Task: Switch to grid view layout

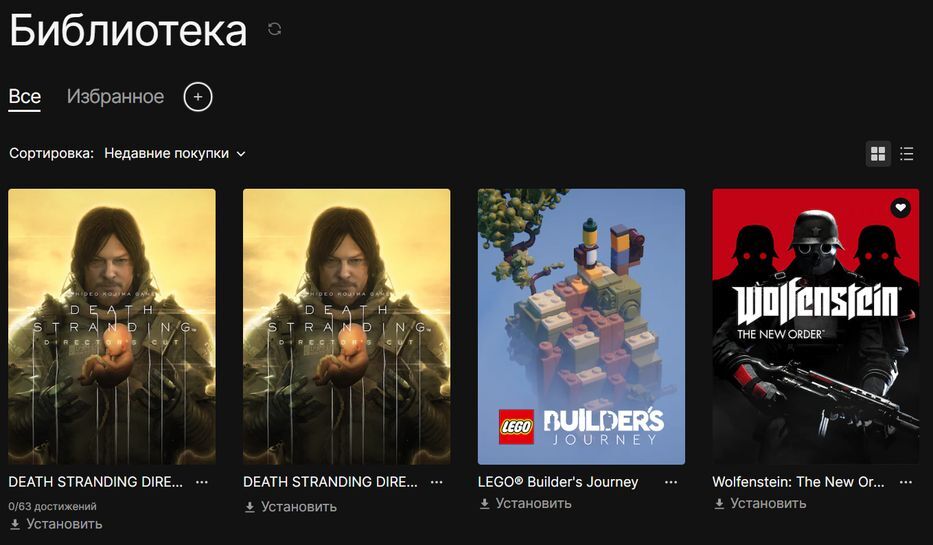Action: [x=878, y=154]
